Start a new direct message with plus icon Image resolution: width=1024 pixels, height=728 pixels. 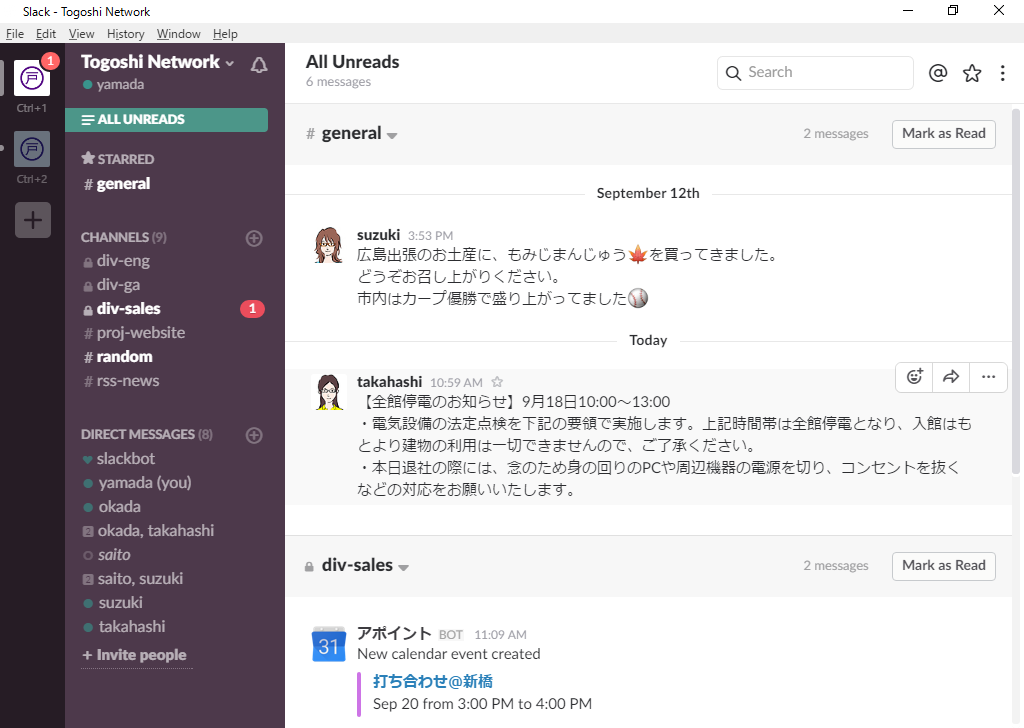[x=254, y=435]
